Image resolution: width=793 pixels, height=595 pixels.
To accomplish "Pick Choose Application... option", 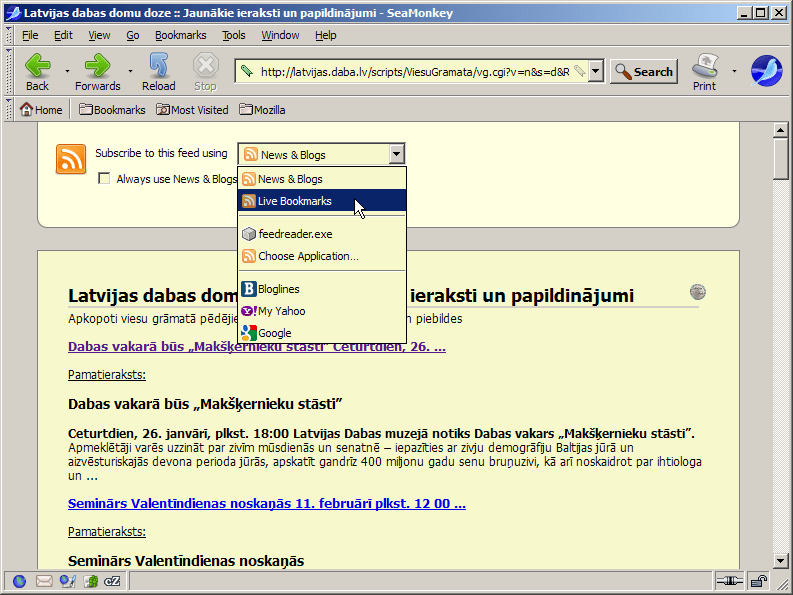I will 322,256.
